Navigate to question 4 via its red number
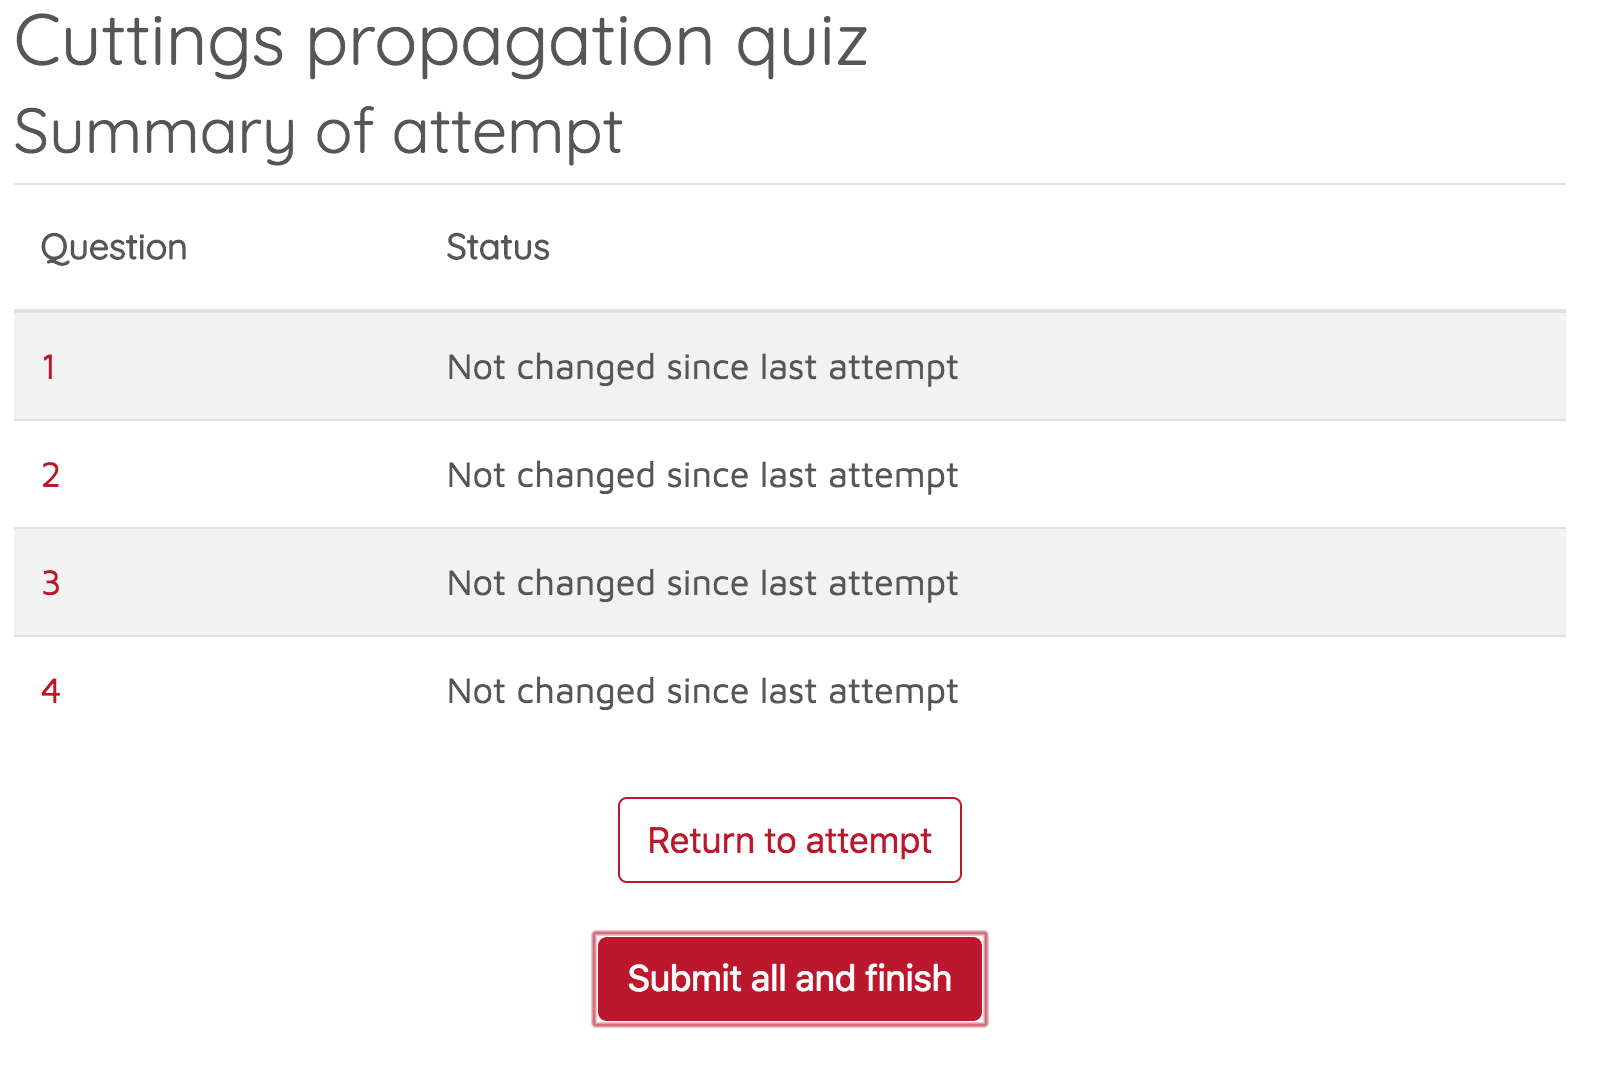This screenshot has width=1598, height=1090. point(48,690)
